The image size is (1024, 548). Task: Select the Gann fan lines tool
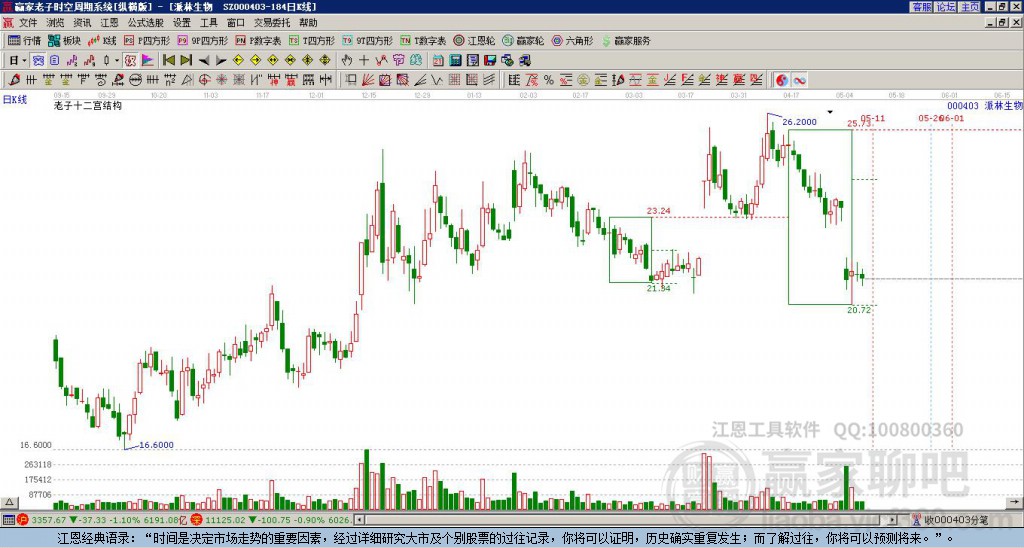[x=368, y=80]
